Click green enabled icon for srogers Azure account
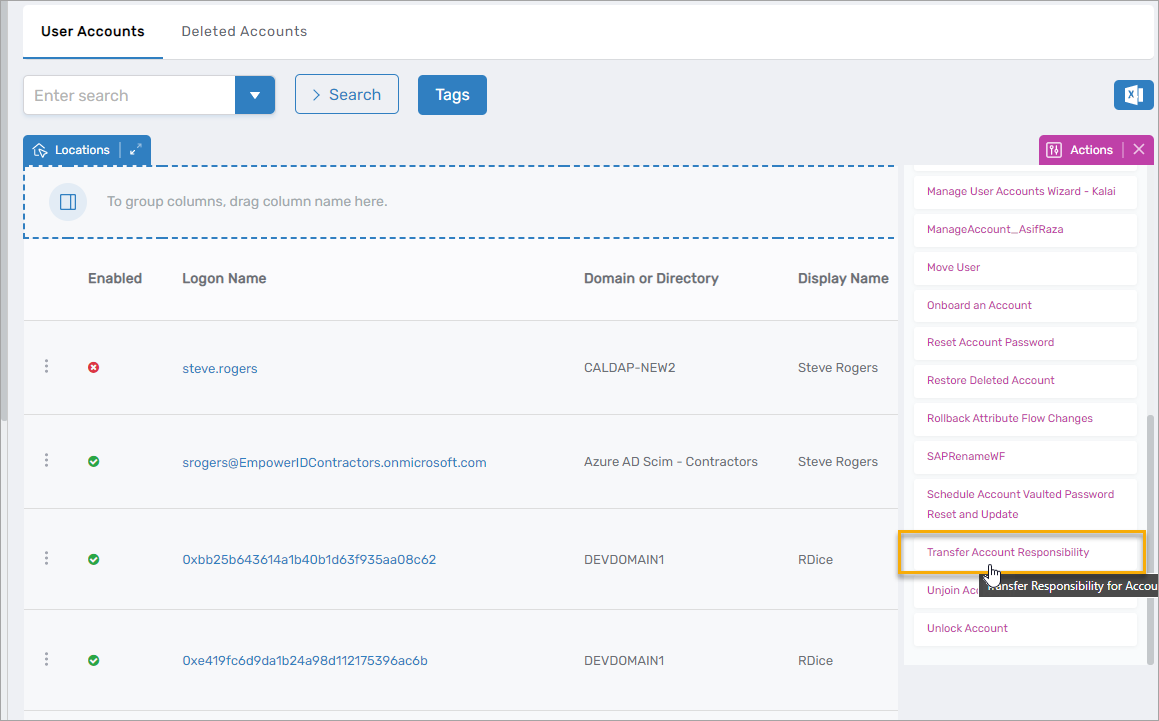This screenshot has width=1159, height=721. coord(94,462)
